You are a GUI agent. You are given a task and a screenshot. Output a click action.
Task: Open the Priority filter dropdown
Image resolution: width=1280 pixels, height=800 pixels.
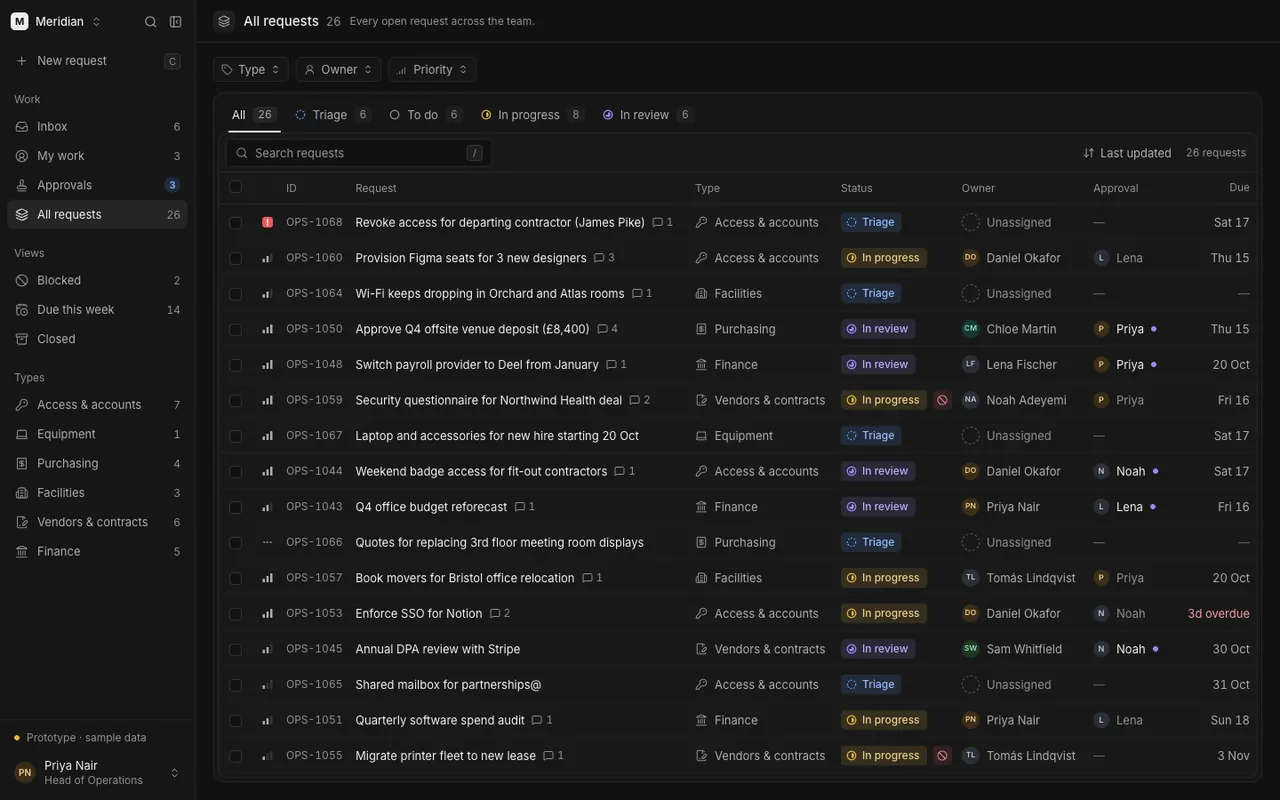[432, 69]
